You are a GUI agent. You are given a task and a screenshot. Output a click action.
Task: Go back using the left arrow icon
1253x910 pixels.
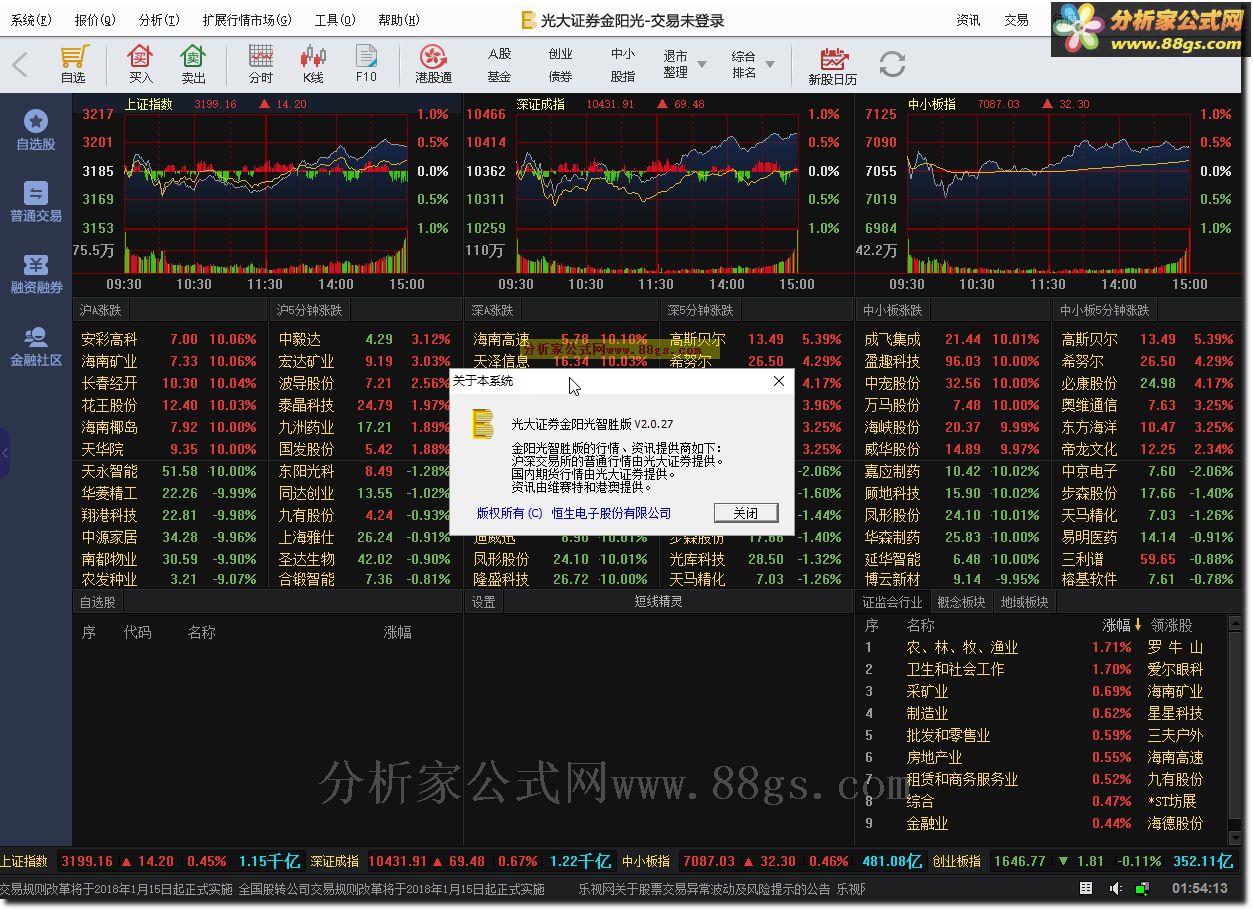[20, 65]
